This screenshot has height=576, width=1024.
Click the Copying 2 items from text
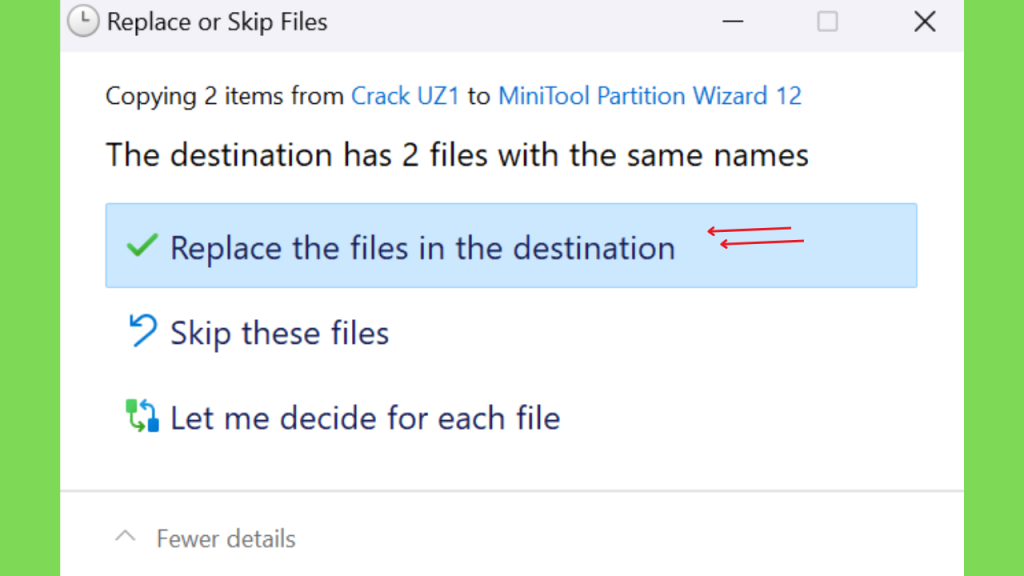pyautogui.click(x=225, y=96)
